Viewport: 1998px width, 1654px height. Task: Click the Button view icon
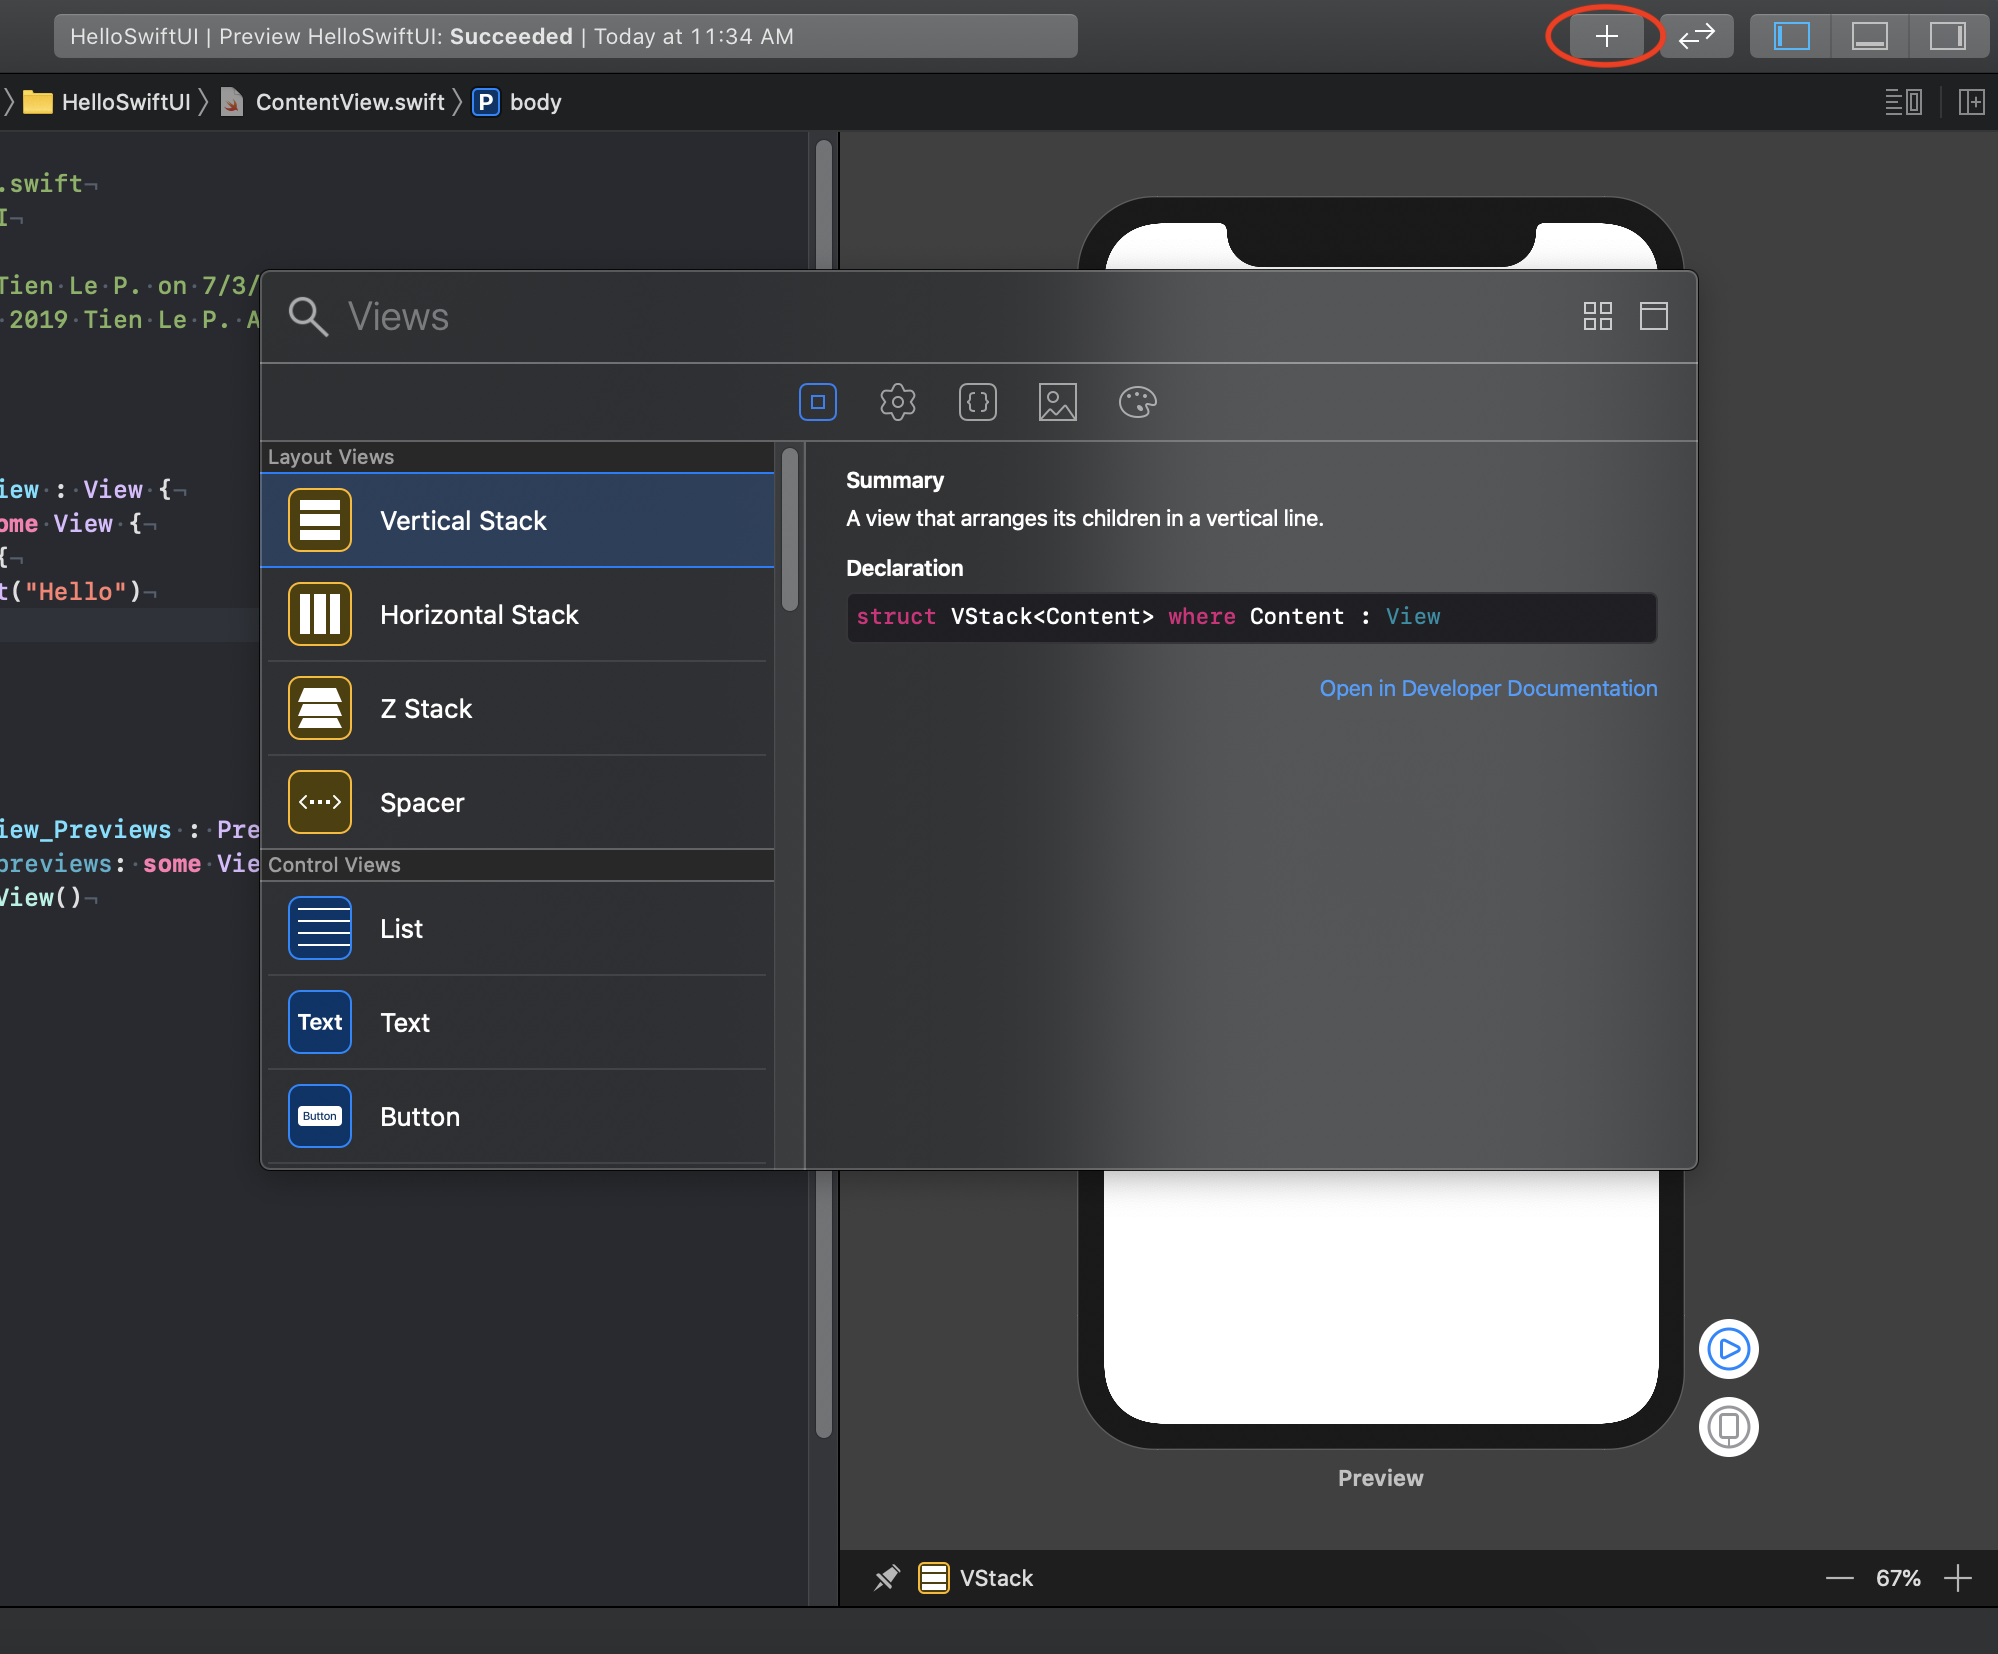tap(320, 1117)
